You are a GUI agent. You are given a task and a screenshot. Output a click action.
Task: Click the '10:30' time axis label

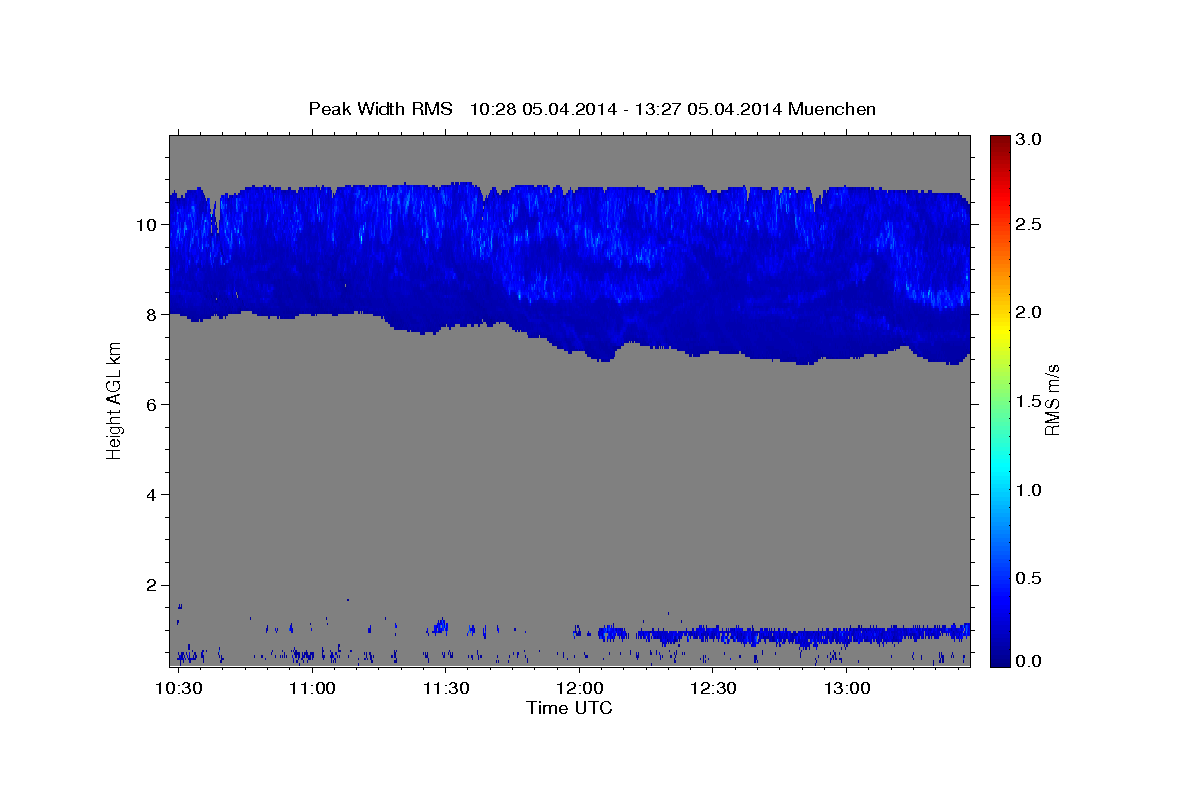(179, 689)
